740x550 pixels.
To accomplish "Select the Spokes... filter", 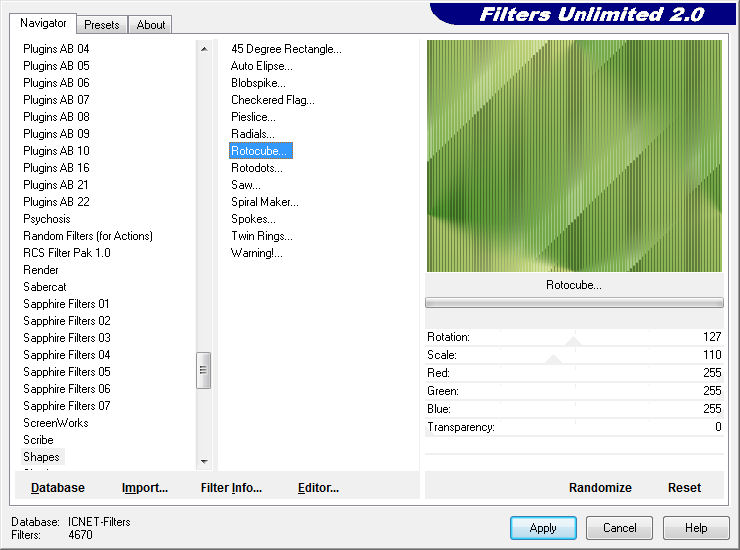I will (253, 219).
